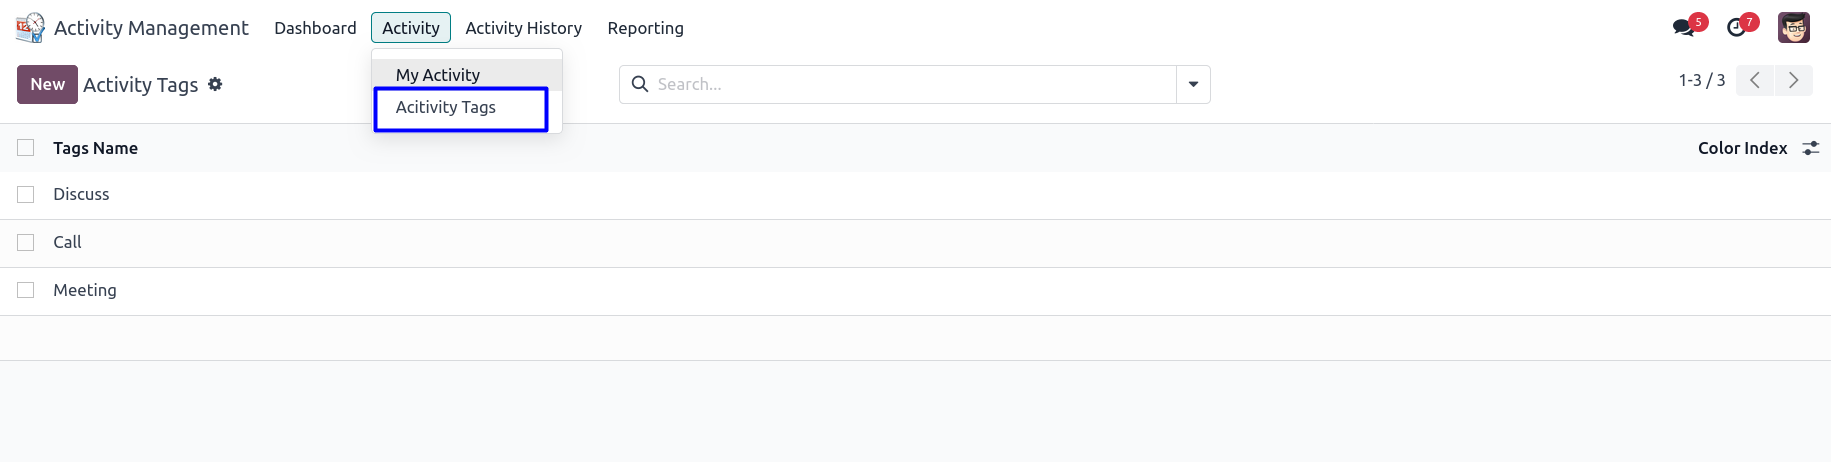This screenshot has height=462, width=1831.
Task: Open the Activity History menu
Action: pyautogui.click(x=523, y=28)
